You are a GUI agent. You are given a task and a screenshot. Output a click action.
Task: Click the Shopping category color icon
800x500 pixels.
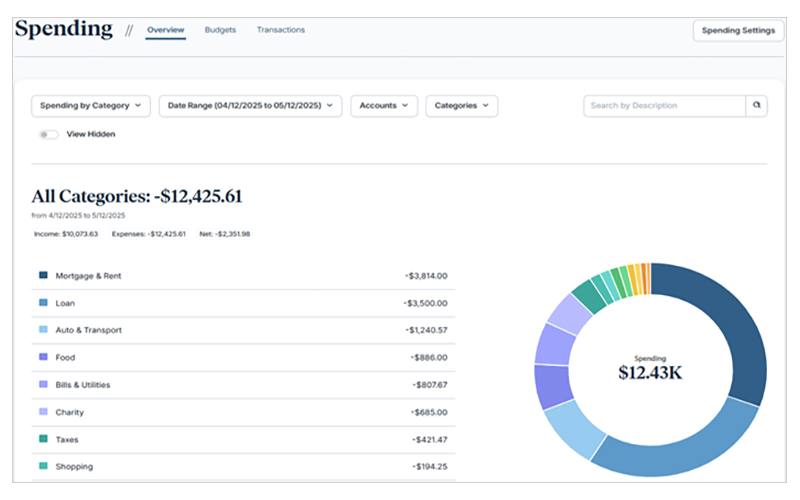pos(43,466)
